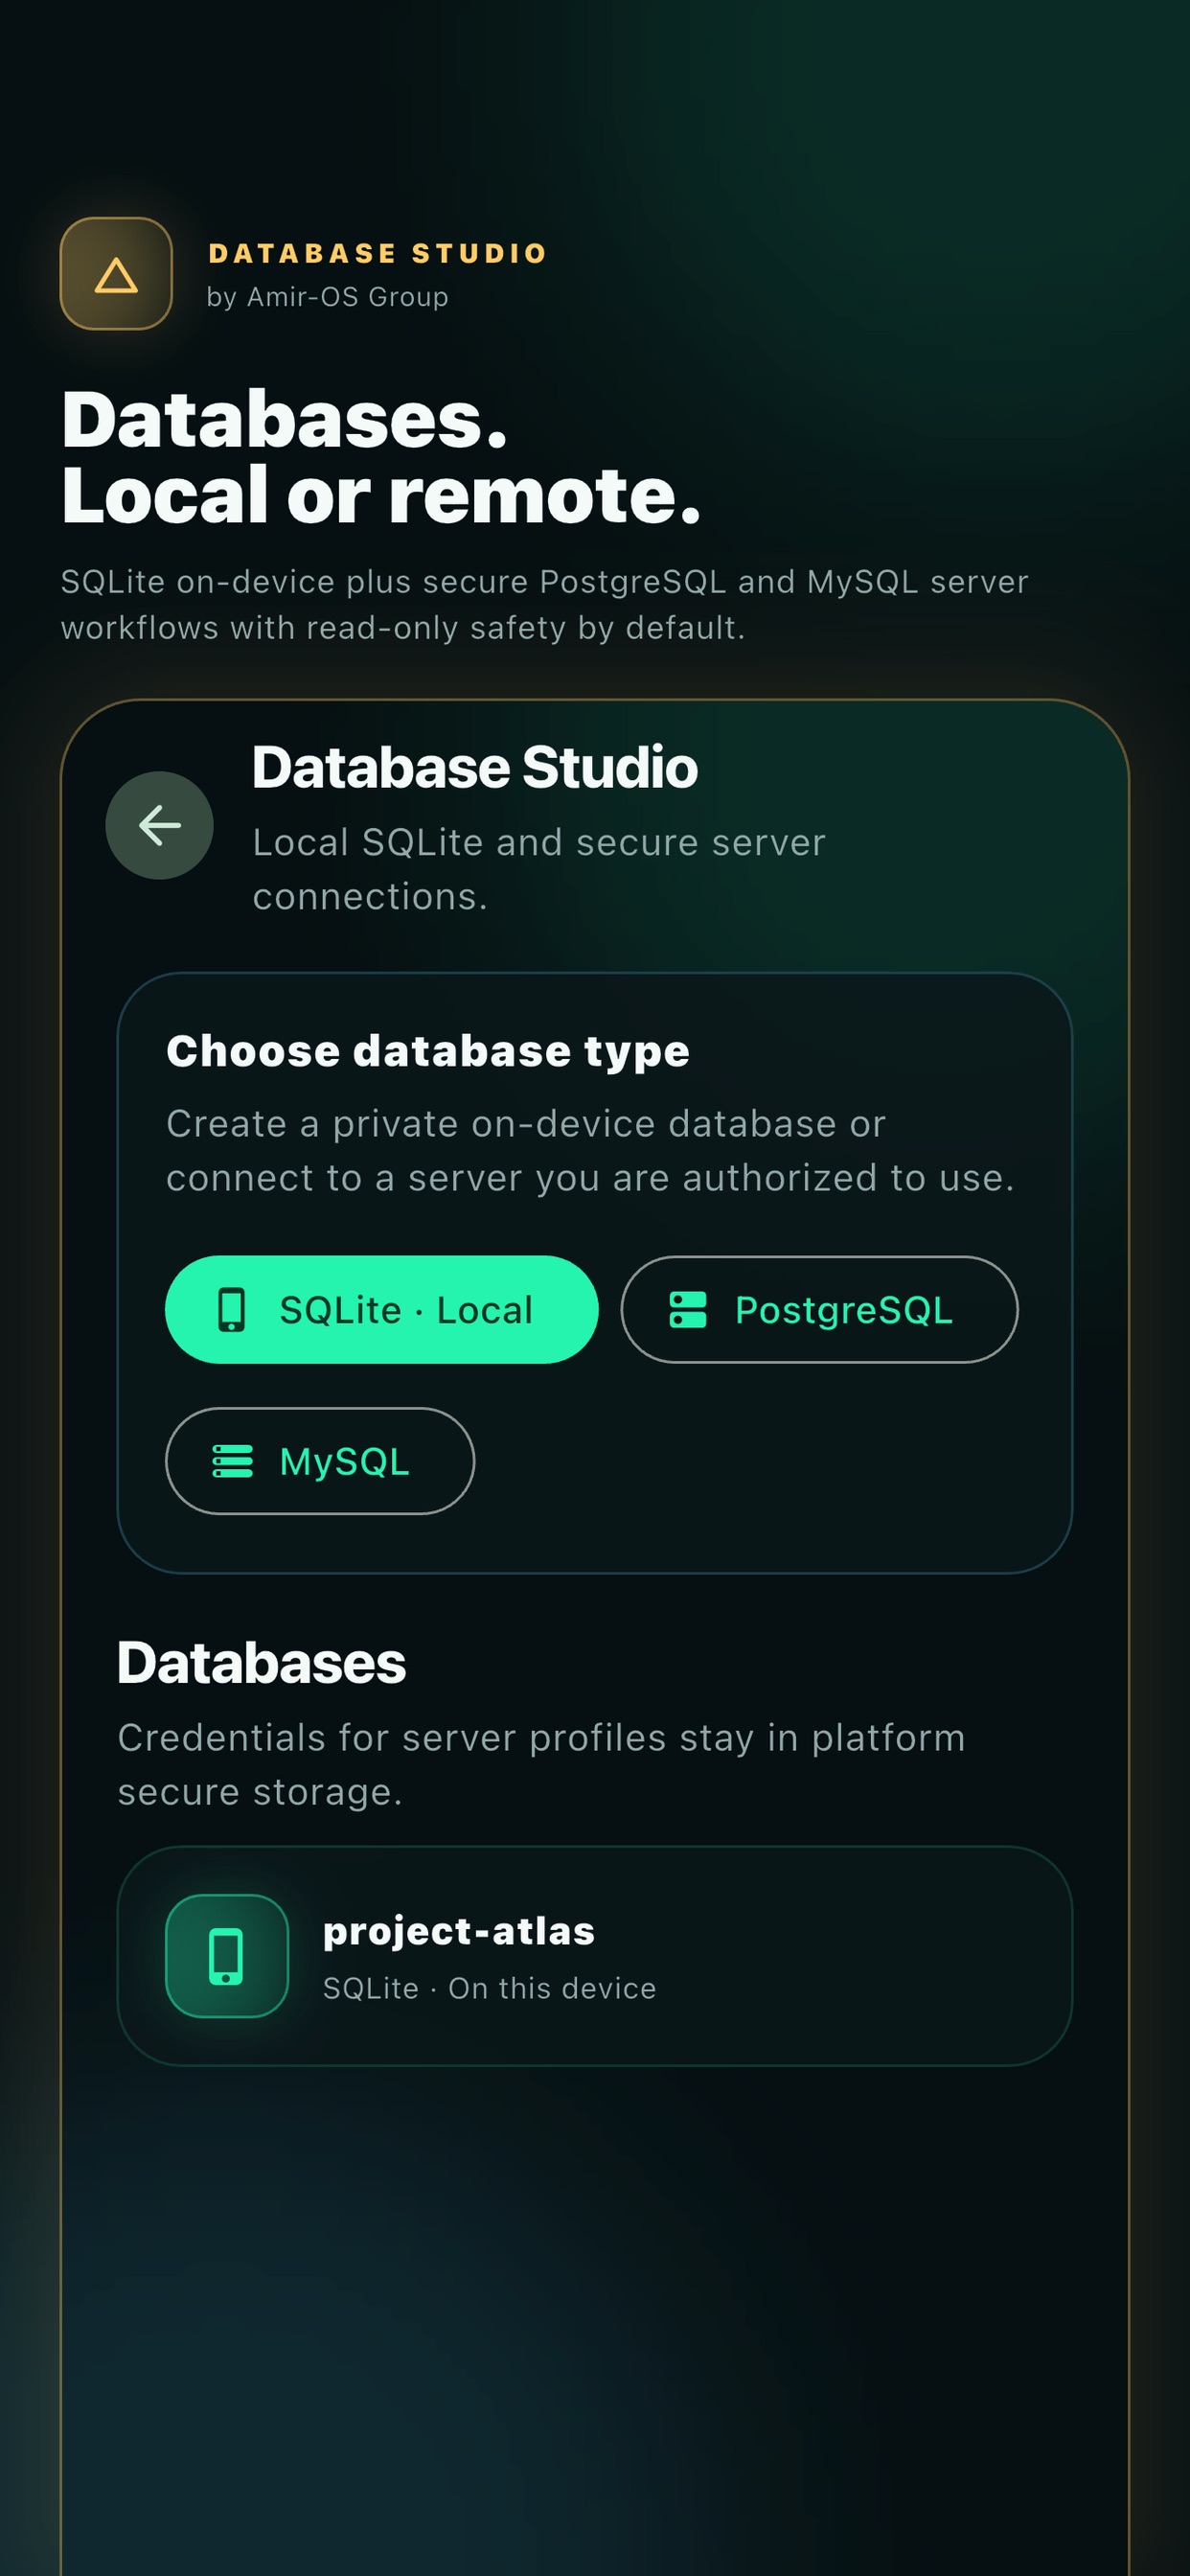Click the 'Databases' section heading

pos(262,1663)
